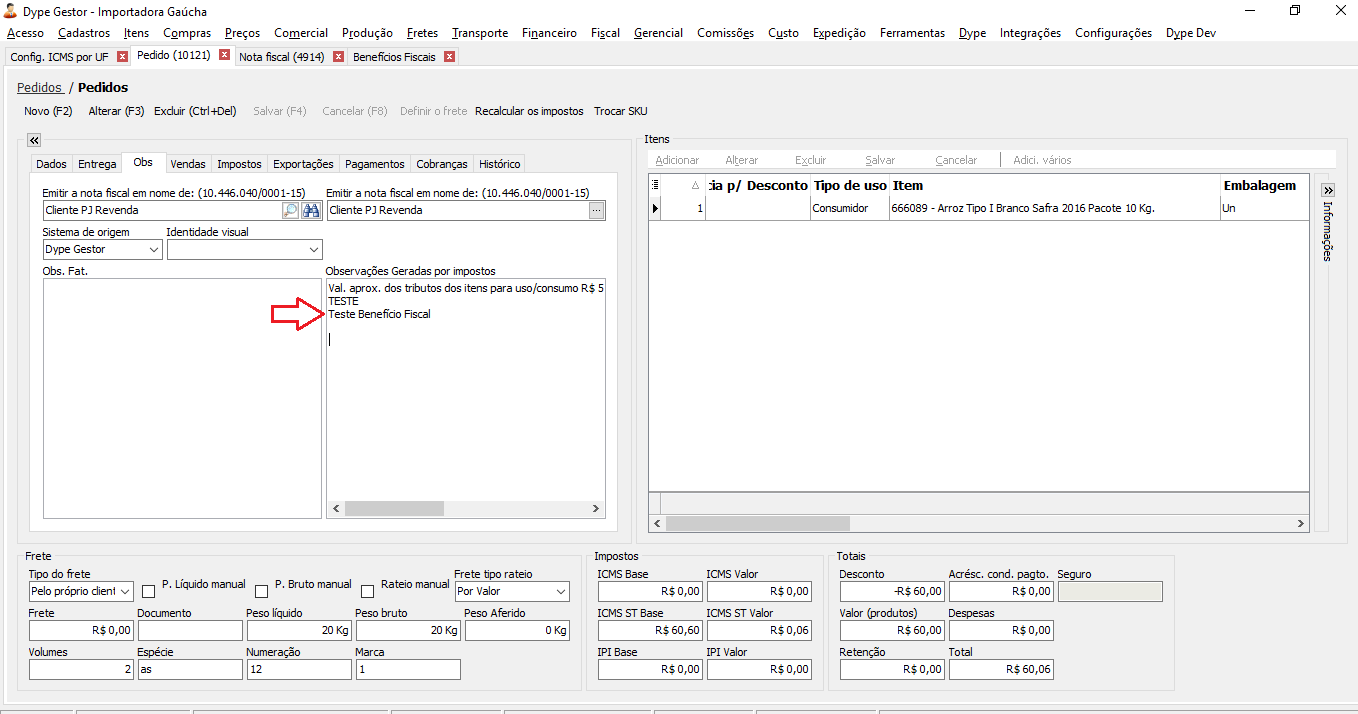The image size is (1358, 714).
Task: Open the Sistema de origem dropdown
Action: point(153,249)
